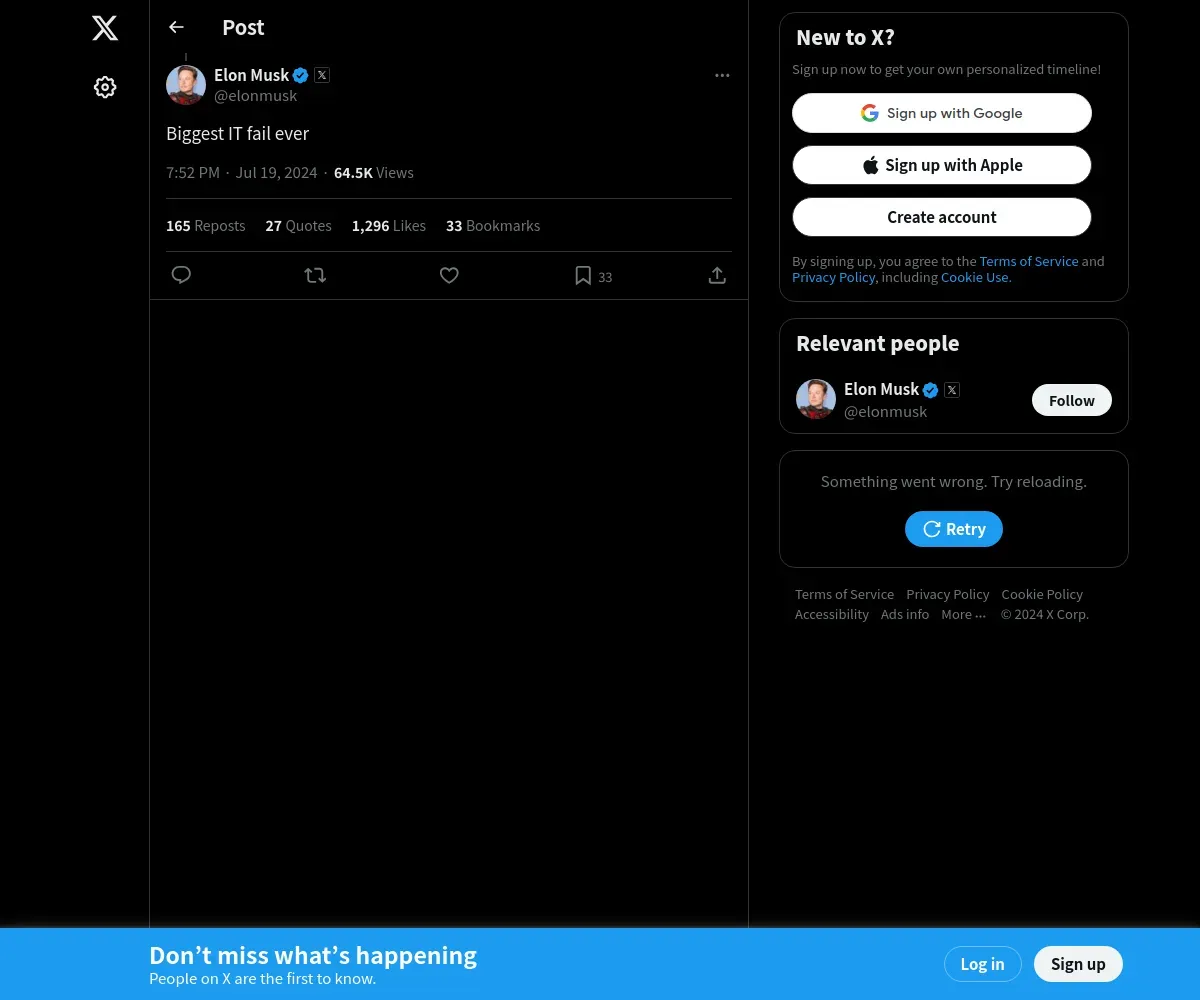Screen dimensions: 1200x1000
Task: Open the X logo home icon
Action: click(x=105, y=28)
